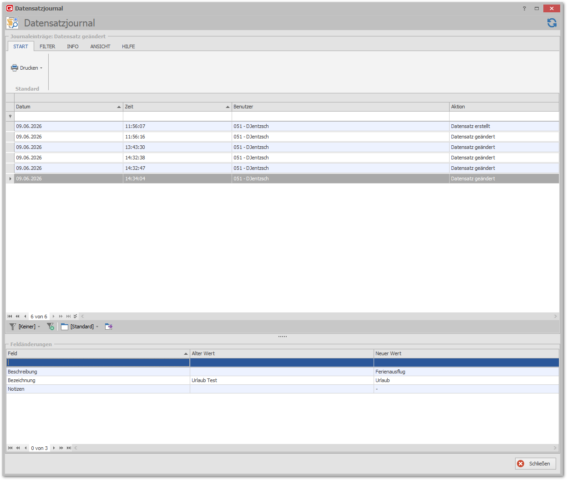Click the Feldänderungen scrollbar right arrow

pyautogui.click(x=555, y=448)
